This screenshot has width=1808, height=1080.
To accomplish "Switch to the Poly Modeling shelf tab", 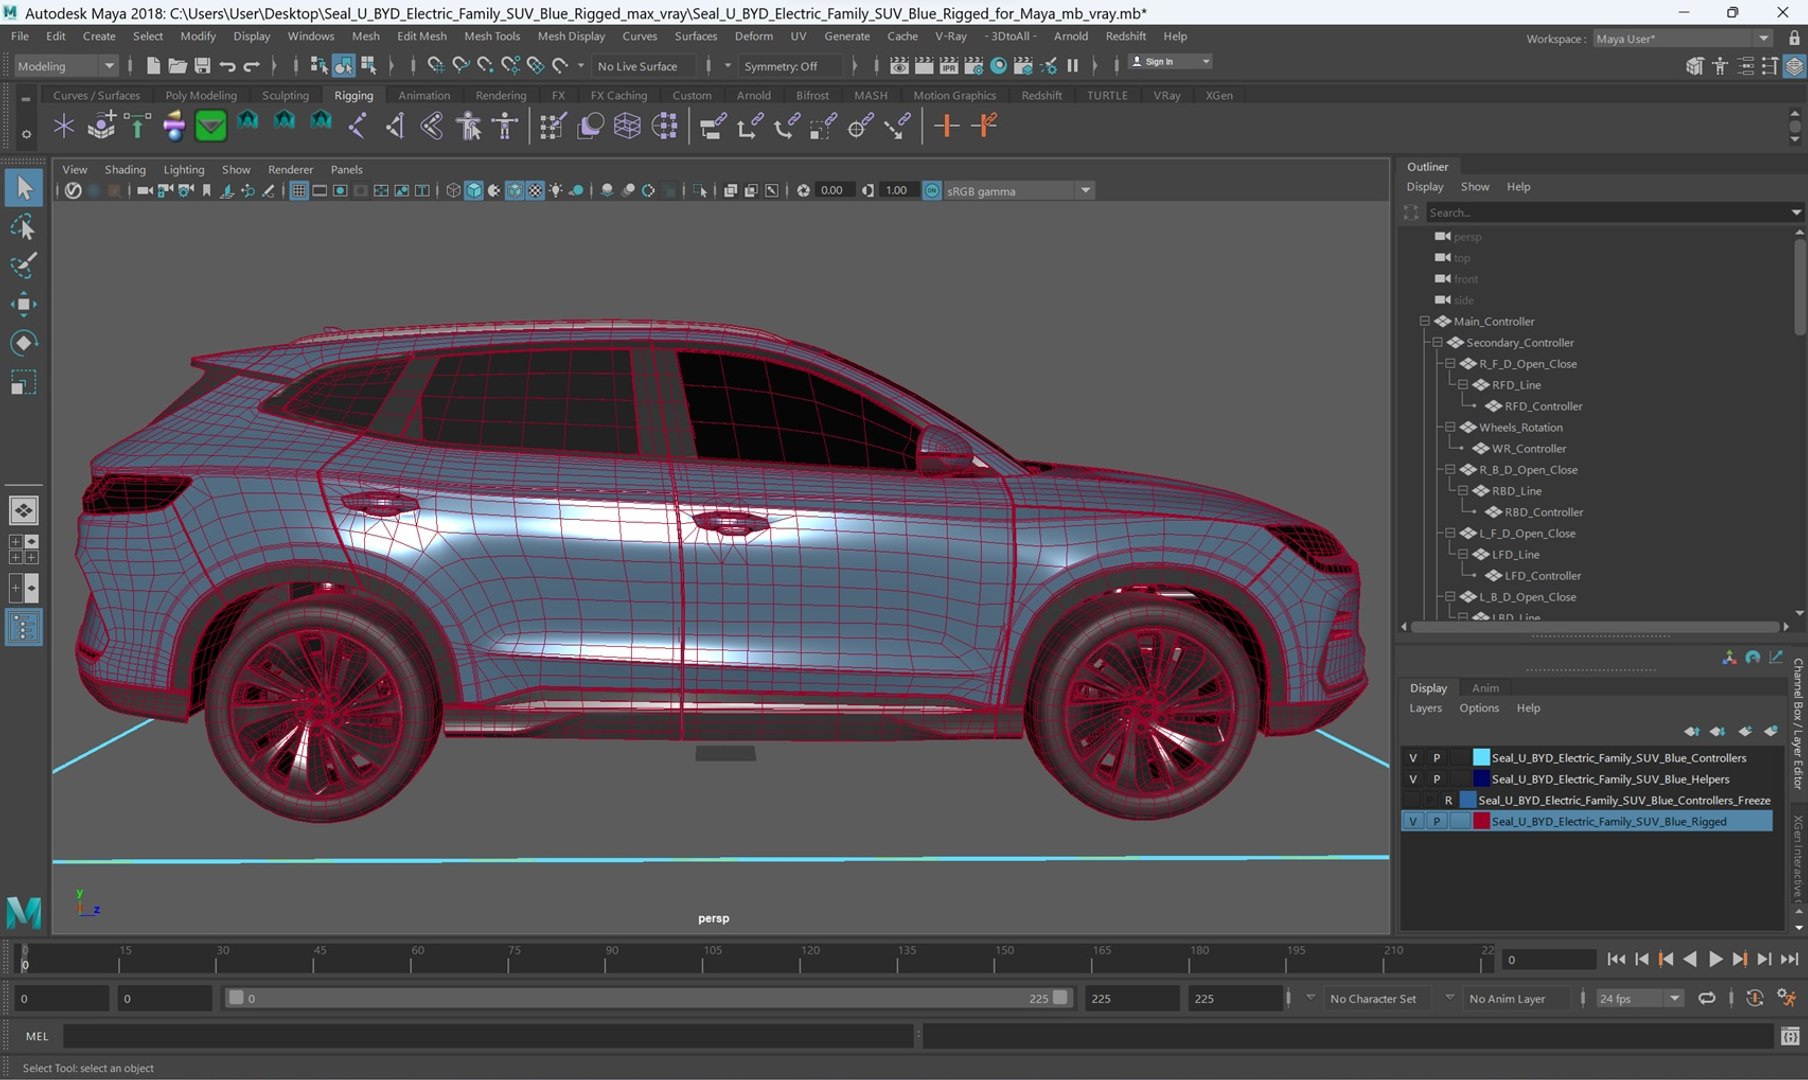I will coord(201,95).
